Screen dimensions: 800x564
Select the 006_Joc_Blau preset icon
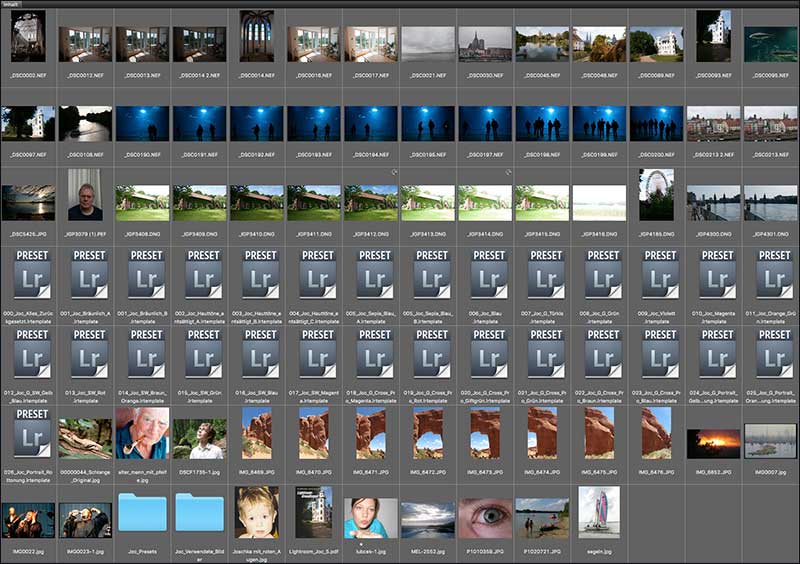[489, 275]
